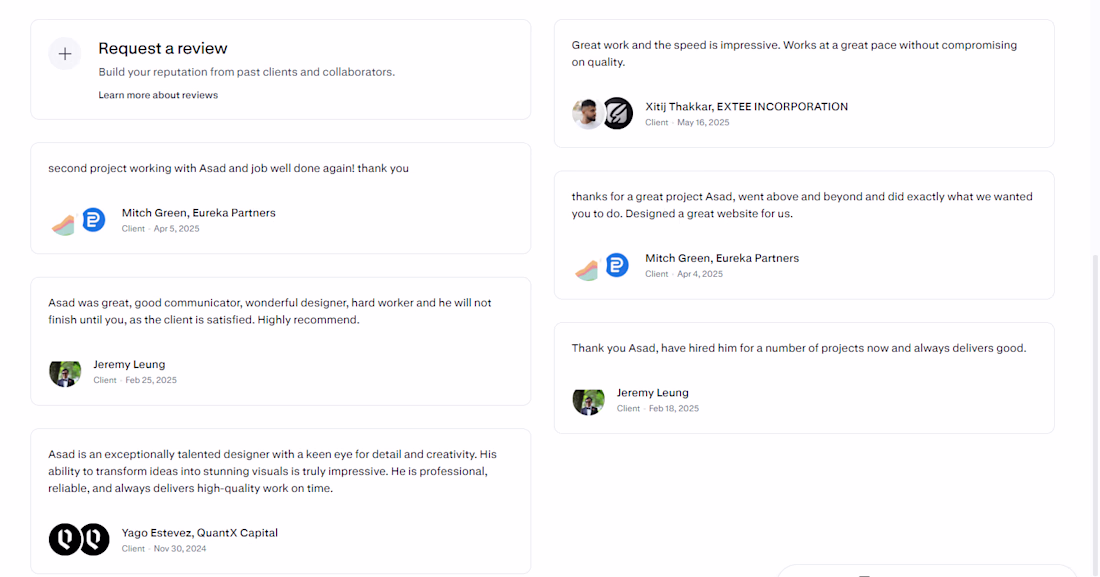
Task: Open Mitch Green's name on the April 5 review
Action: pyautogui.click(x=198, y=213)
